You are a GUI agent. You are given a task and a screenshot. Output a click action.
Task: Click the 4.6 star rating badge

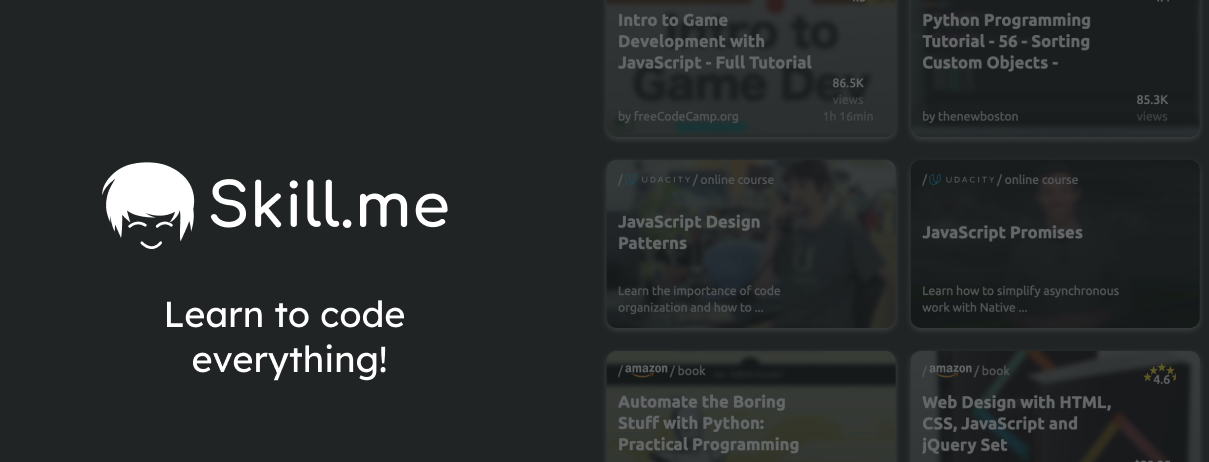(1159, 375)
